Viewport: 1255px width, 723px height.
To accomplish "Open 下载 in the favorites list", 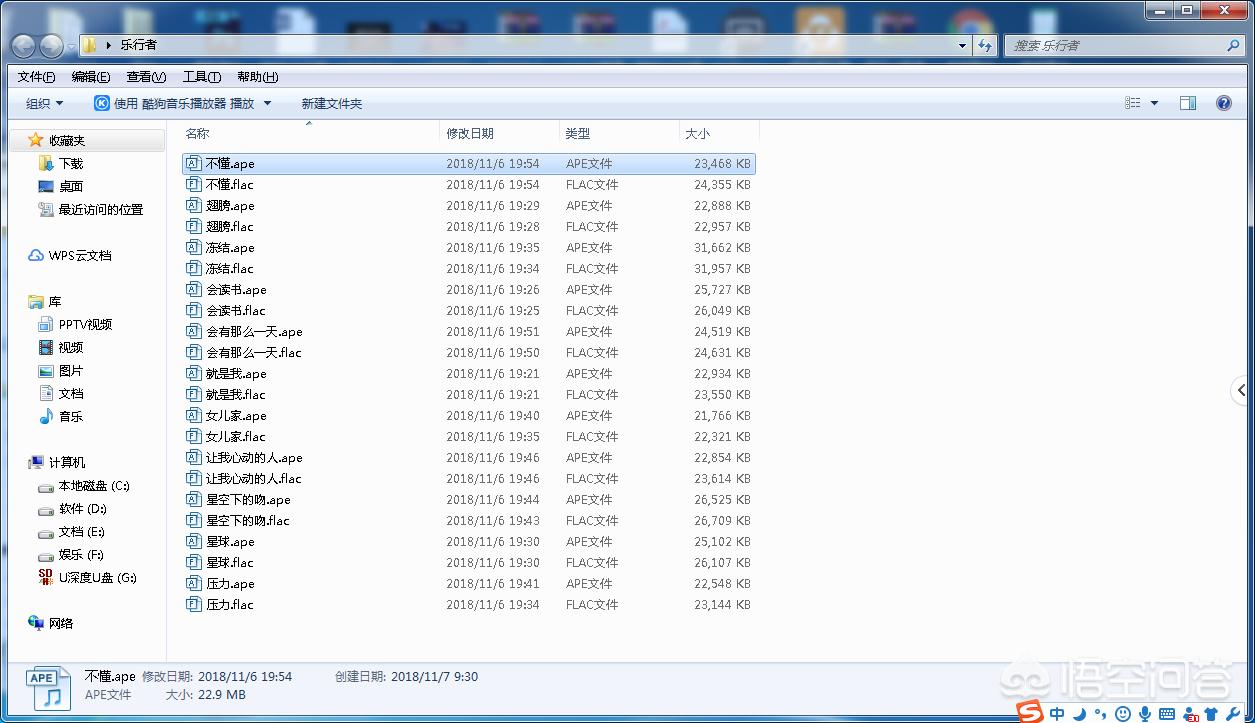I will click(71, 163).
